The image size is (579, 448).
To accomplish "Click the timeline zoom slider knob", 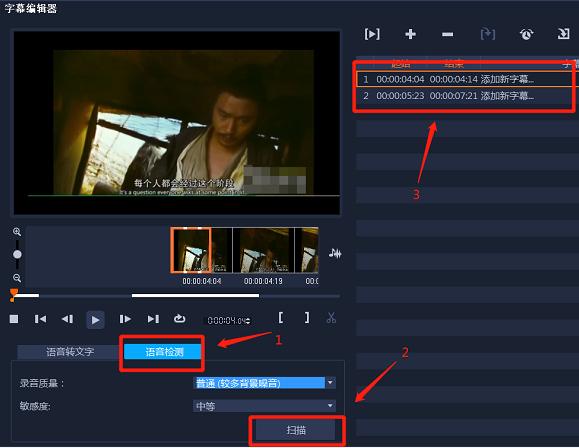I will [x=17, y=254].
